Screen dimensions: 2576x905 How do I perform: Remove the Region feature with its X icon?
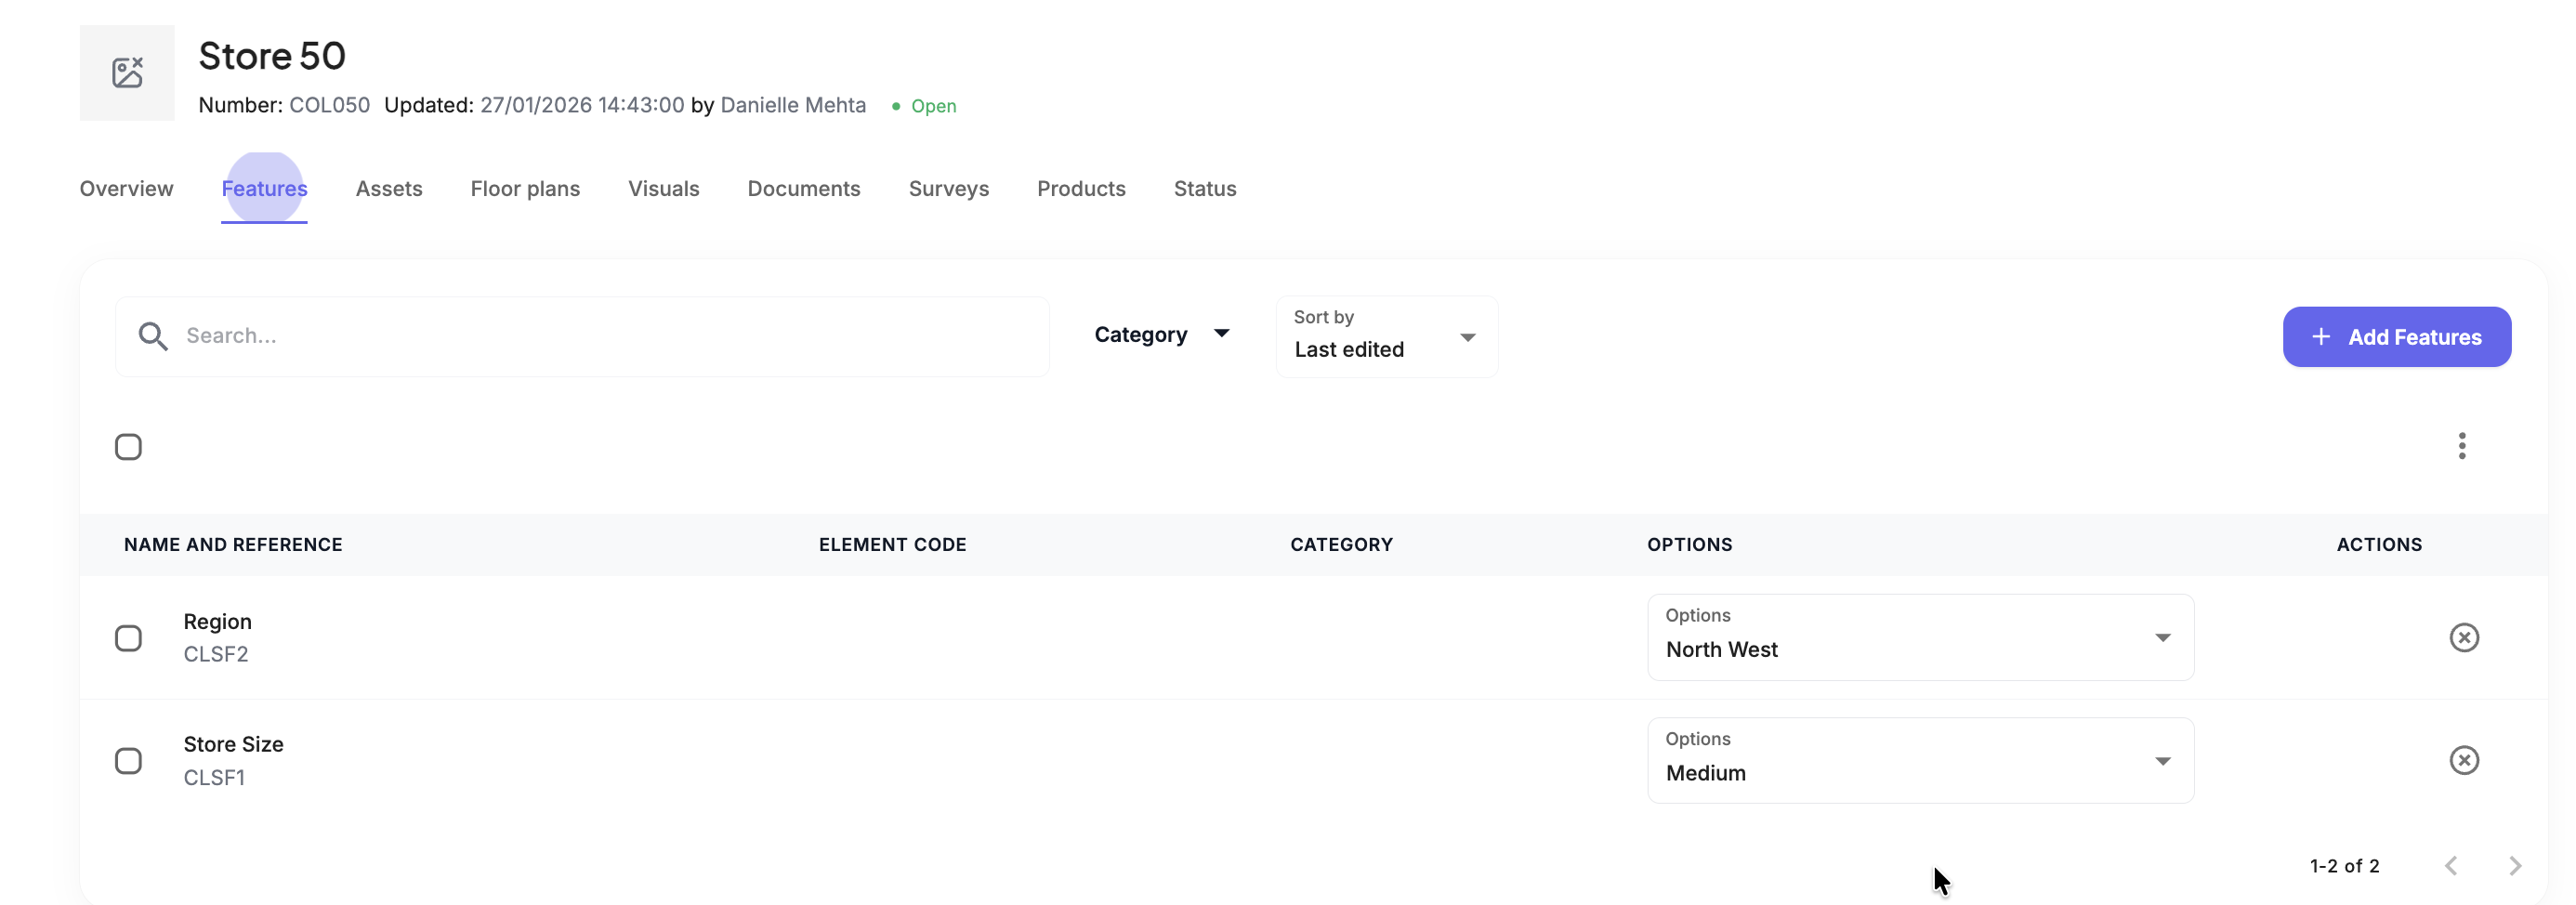click(x=2464, y=637)
